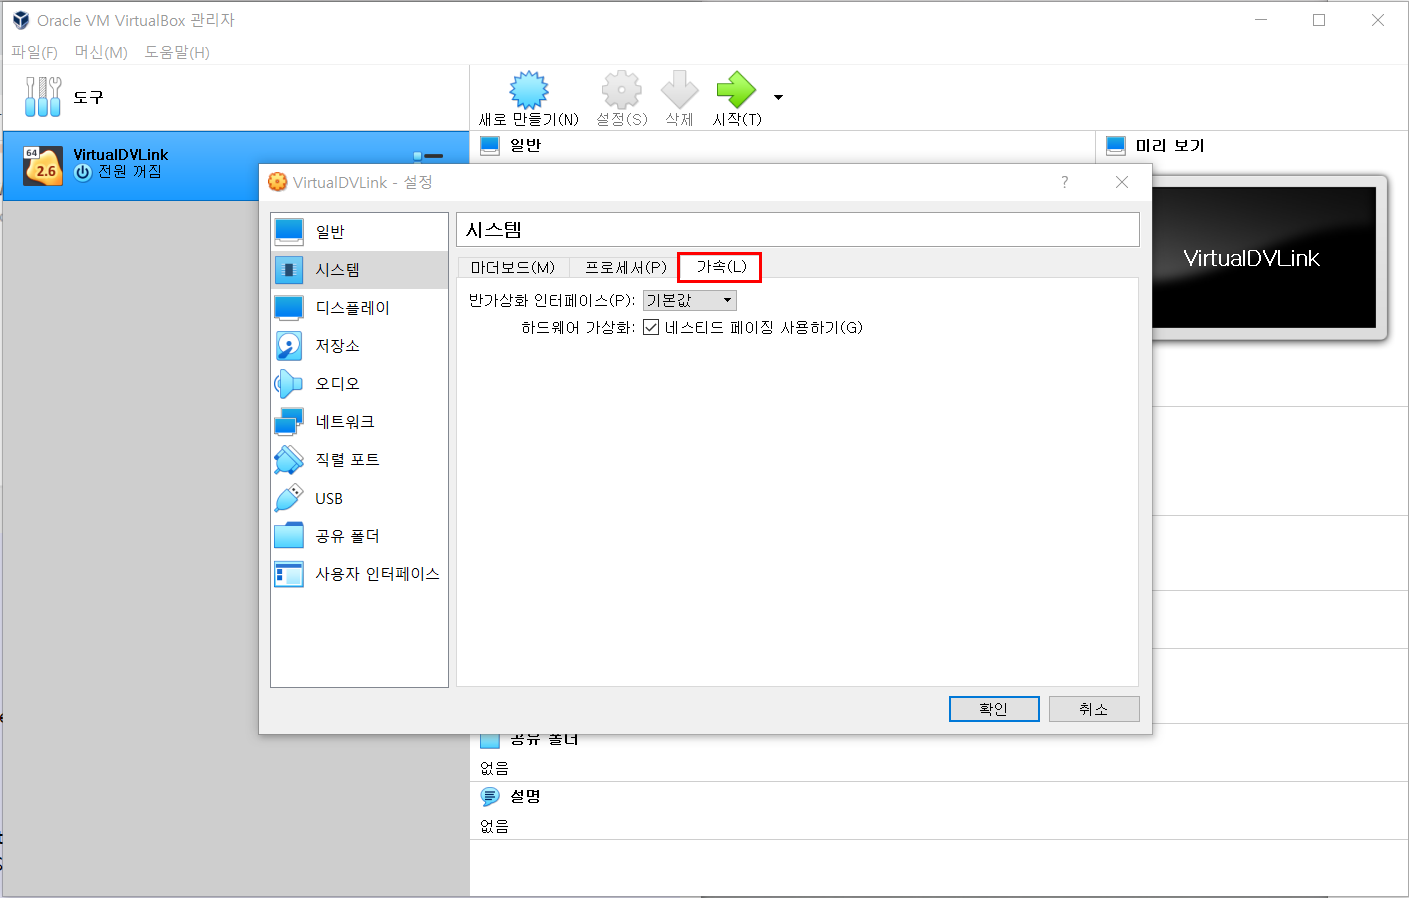Select the 시스템 category in the sidebar
Image resolution: width=1409 pixels, height=898 pixels.
pos(359,270)
